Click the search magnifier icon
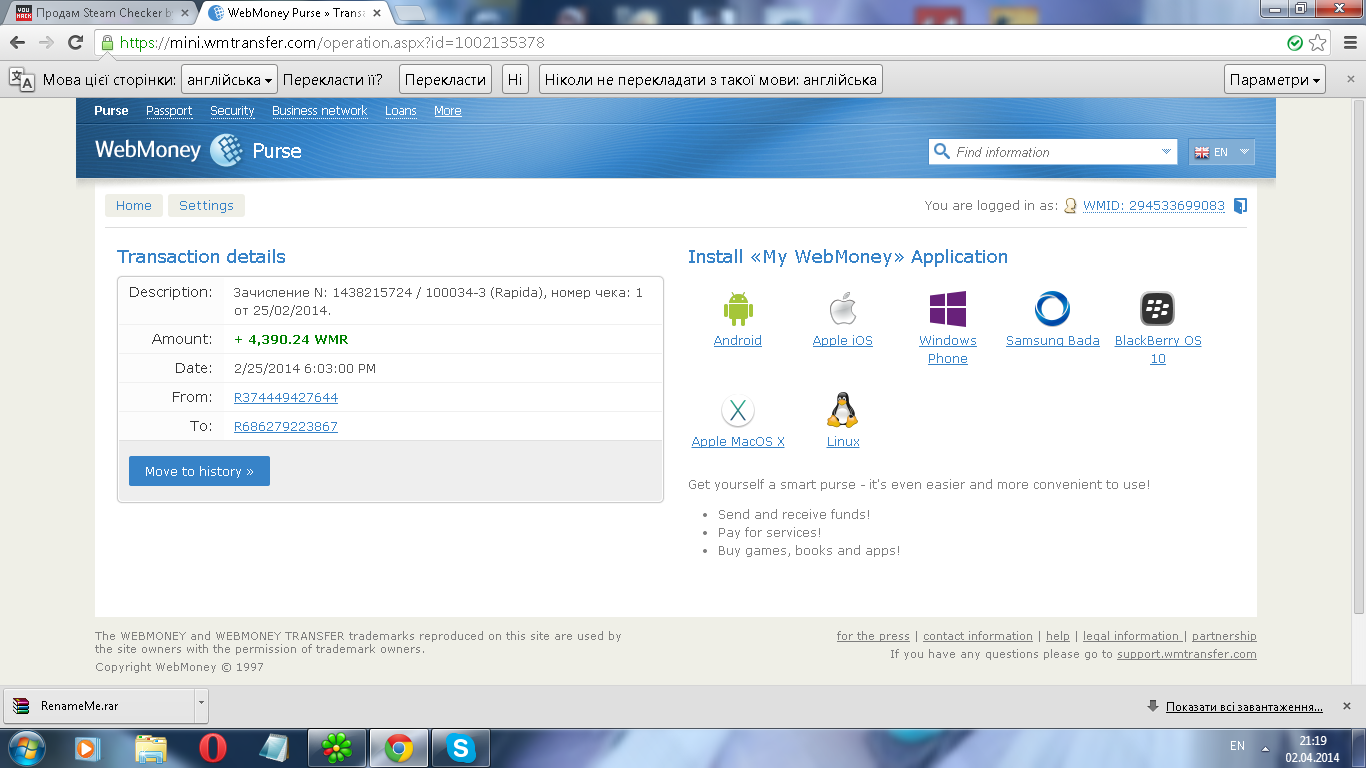The height and width of the screenshot is (768, 1366). pyautogui.click(x=941, y=152)
